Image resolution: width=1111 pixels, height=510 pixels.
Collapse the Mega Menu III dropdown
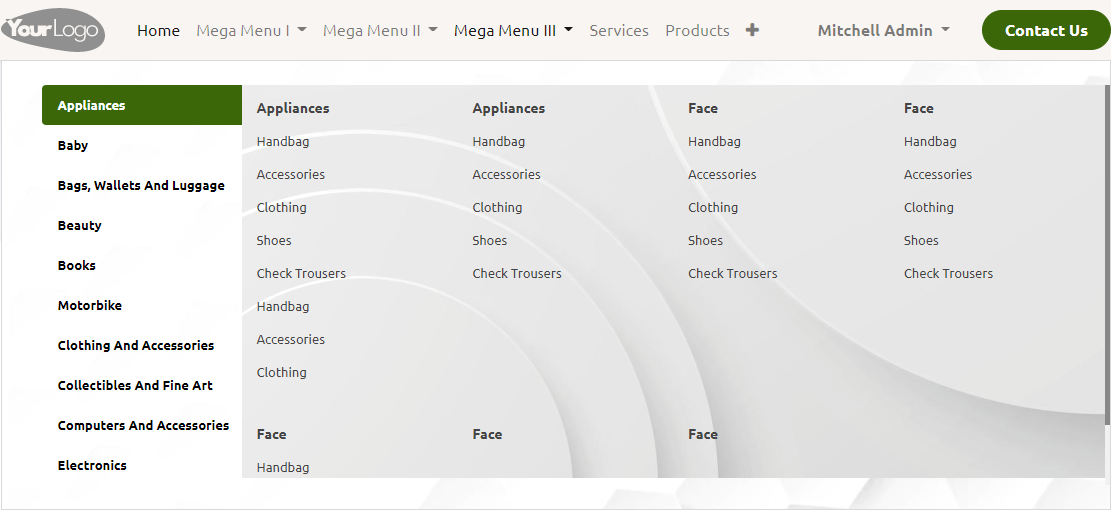coord(513,31)
